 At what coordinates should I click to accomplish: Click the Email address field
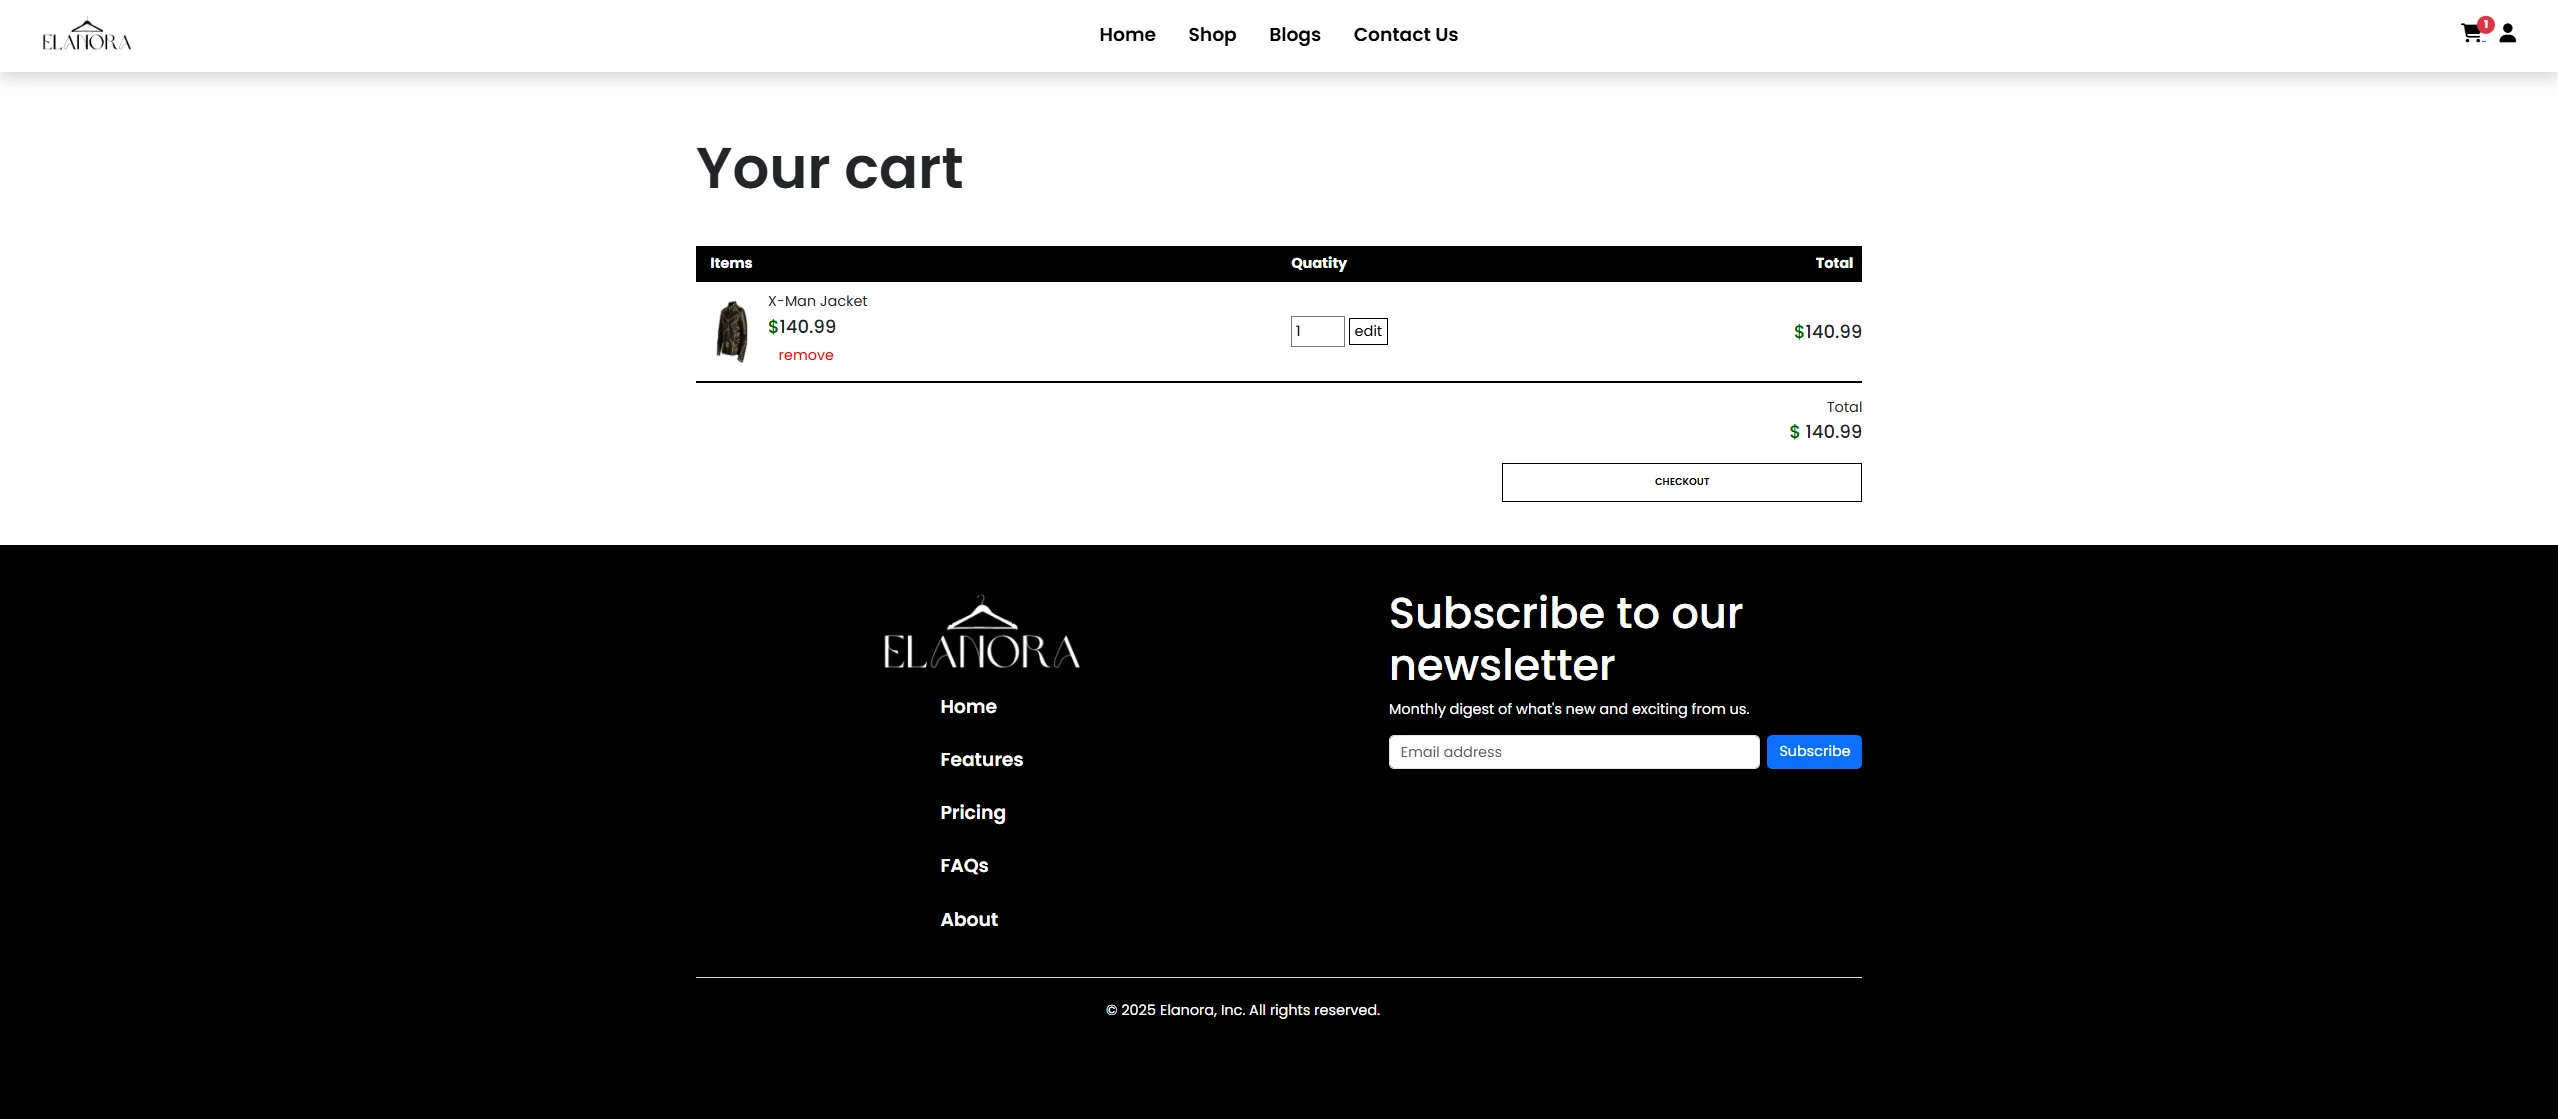click(1573, 752)
